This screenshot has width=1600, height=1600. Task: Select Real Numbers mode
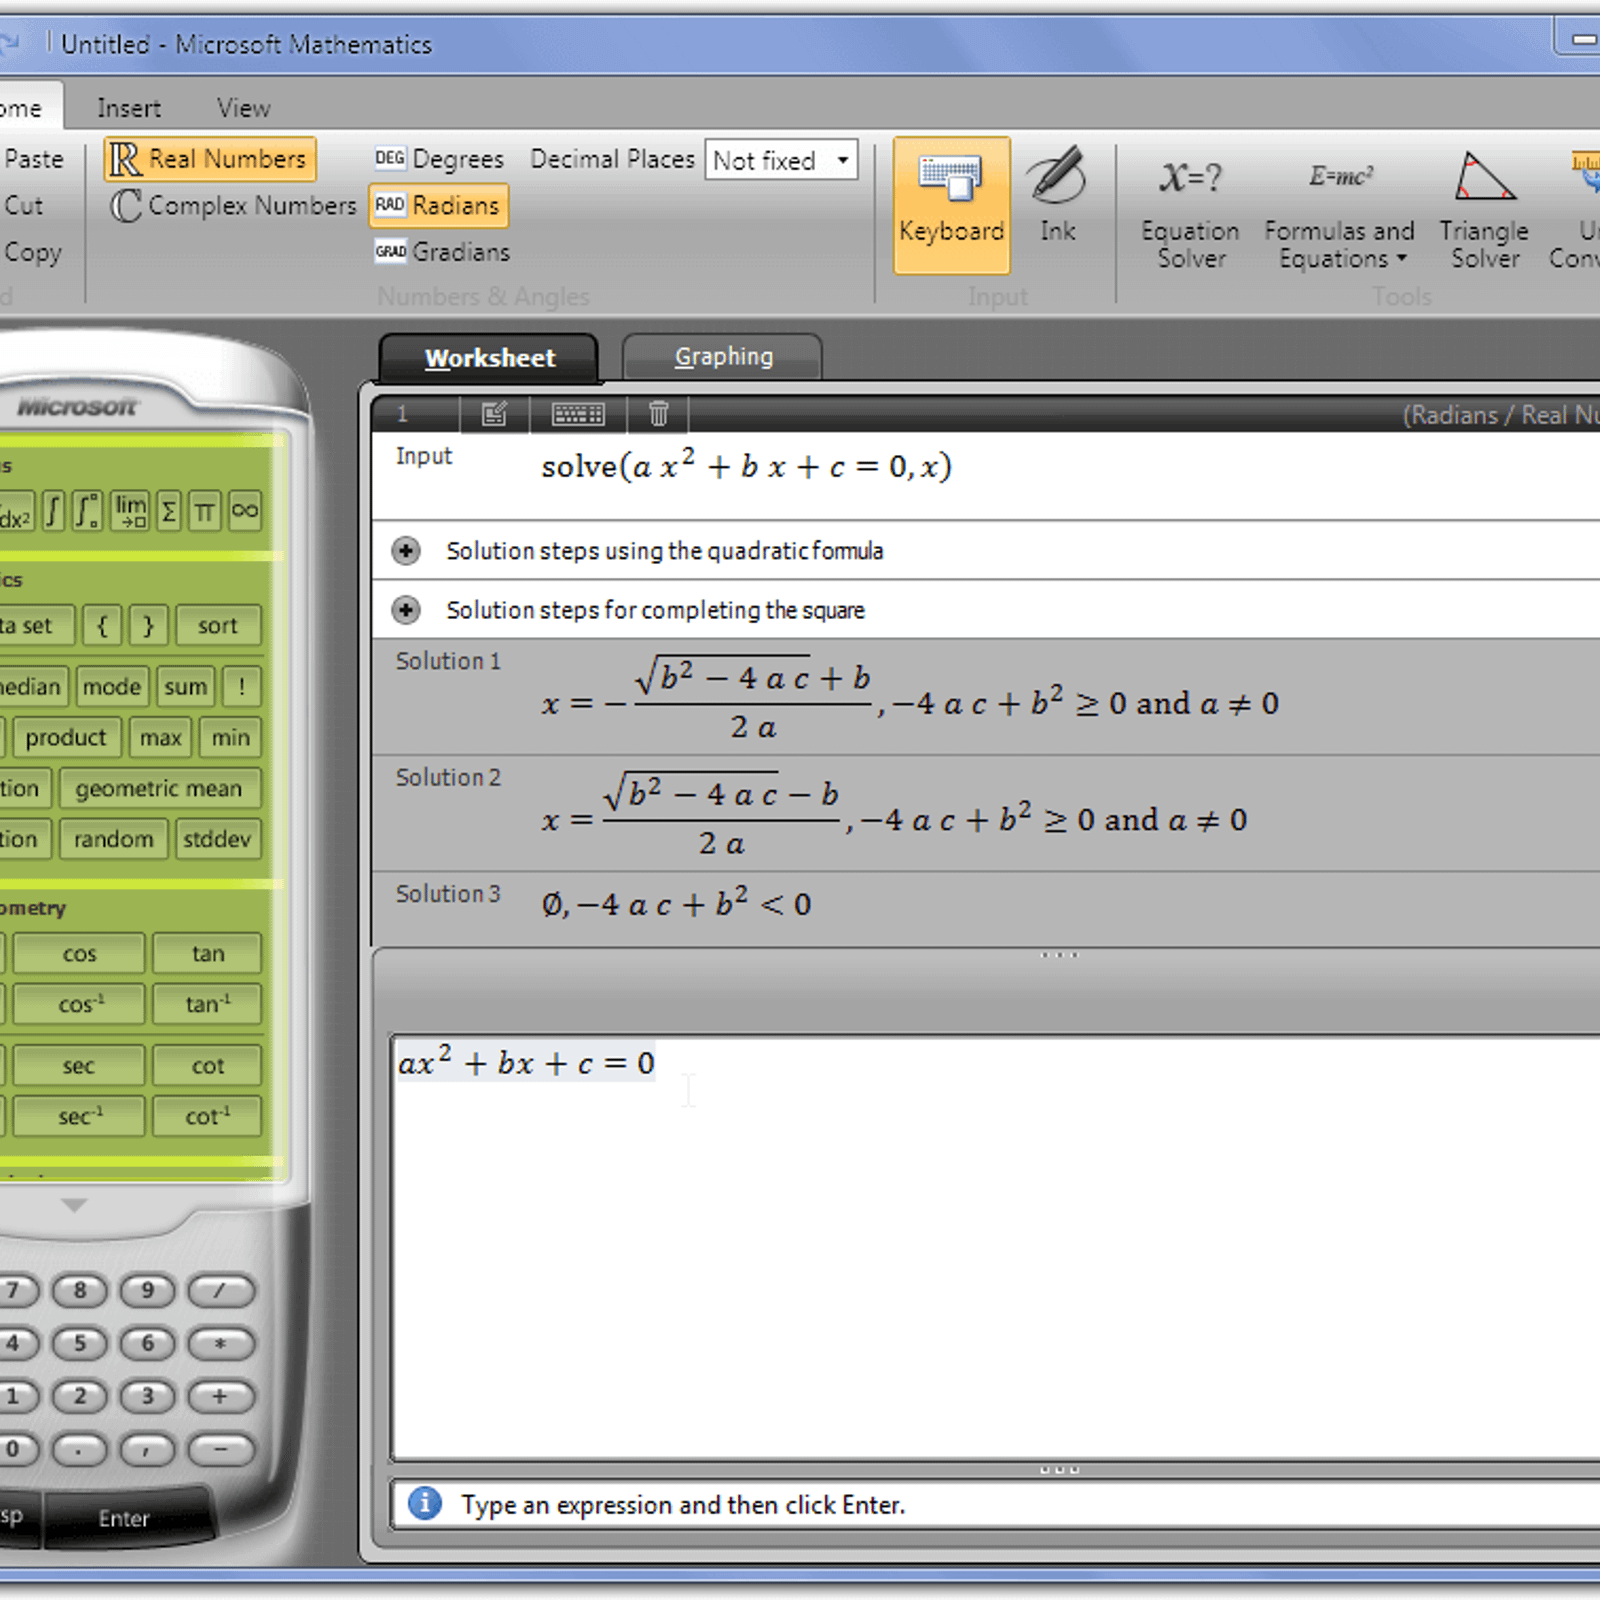[x=210, y=159]
